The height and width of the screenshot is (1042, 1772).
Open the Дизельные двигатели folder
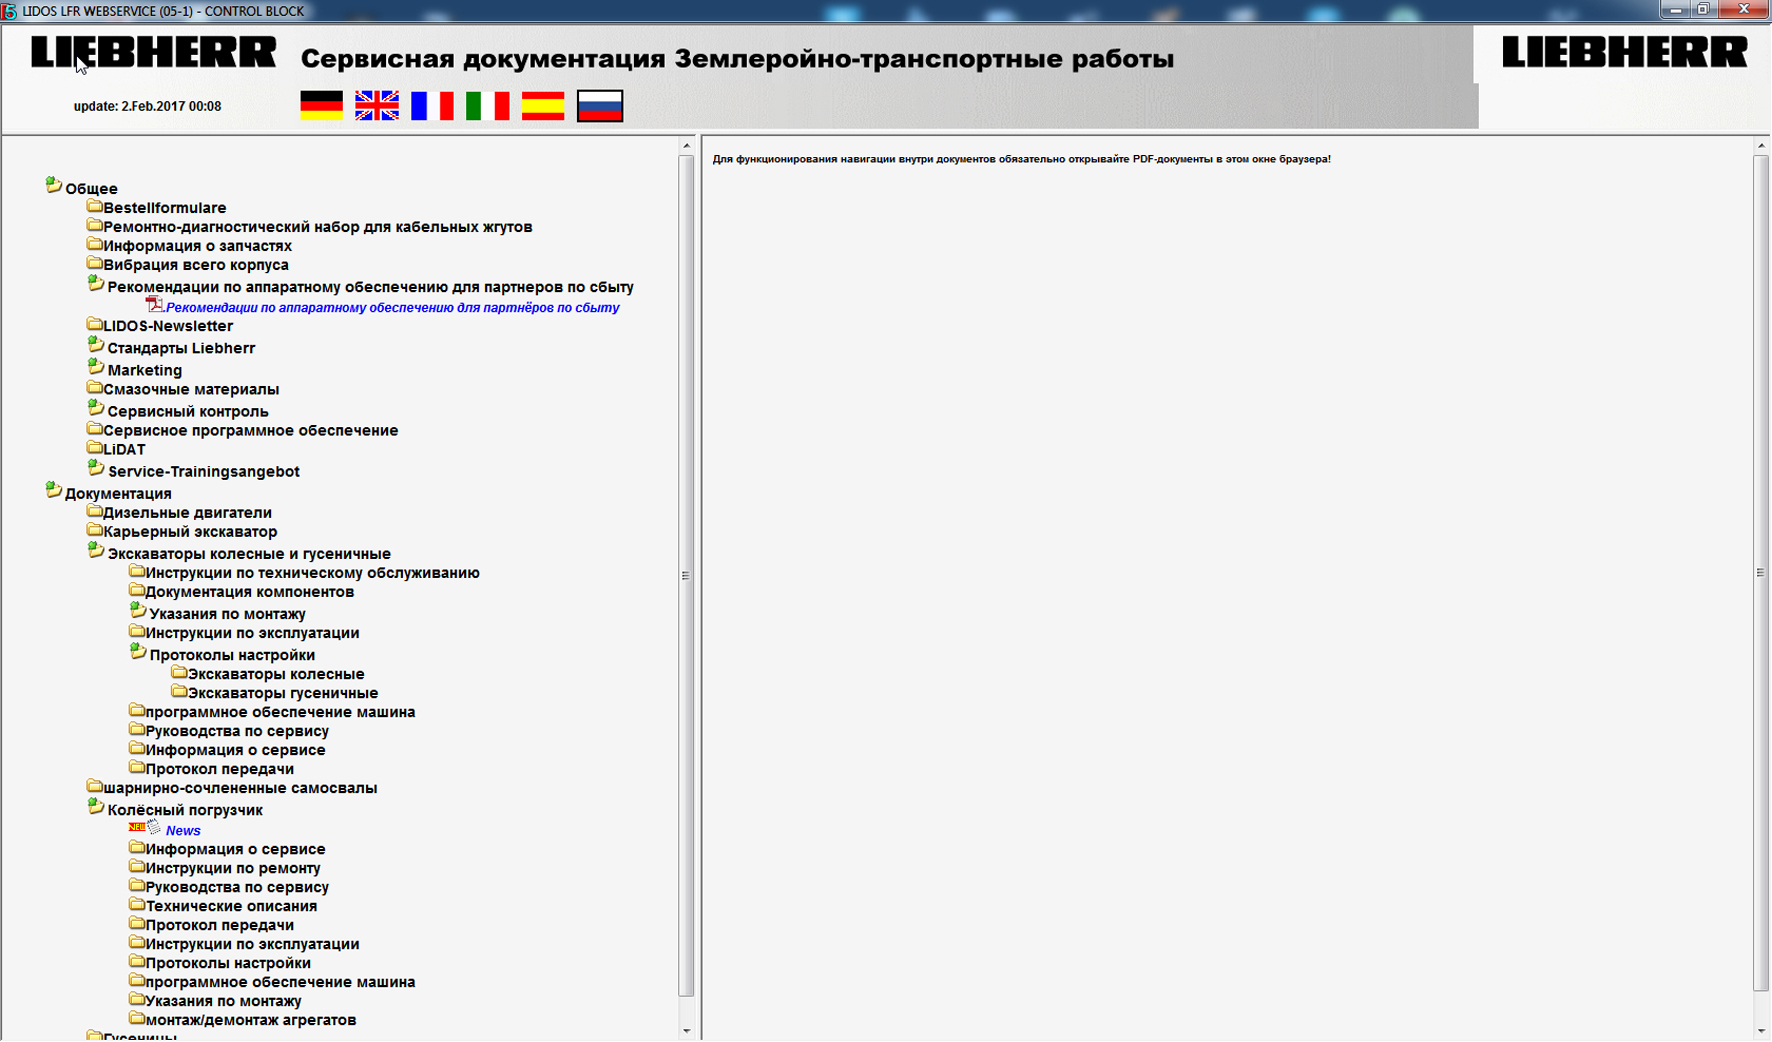tap(187, 513)
